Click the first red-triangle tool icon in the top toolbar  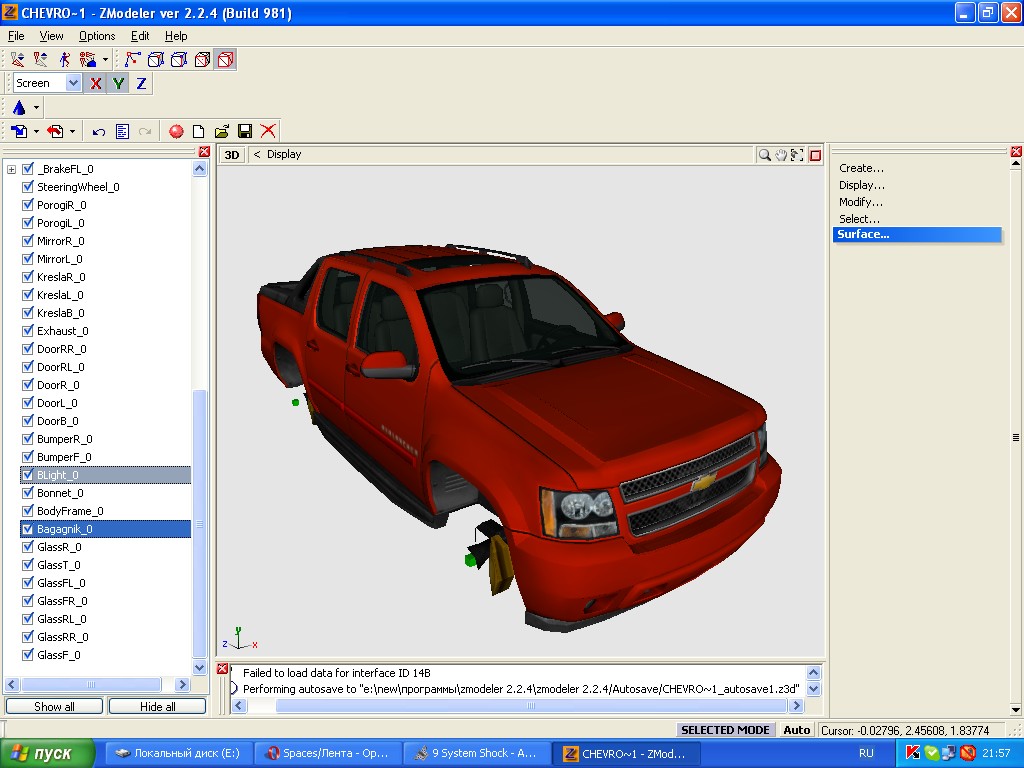point(18,59)
